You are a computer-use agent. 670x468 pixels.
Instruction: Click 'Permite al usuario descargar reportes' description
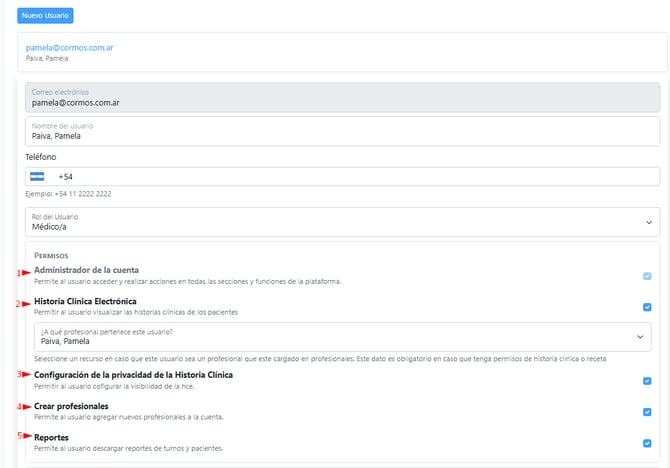[129, 448]
